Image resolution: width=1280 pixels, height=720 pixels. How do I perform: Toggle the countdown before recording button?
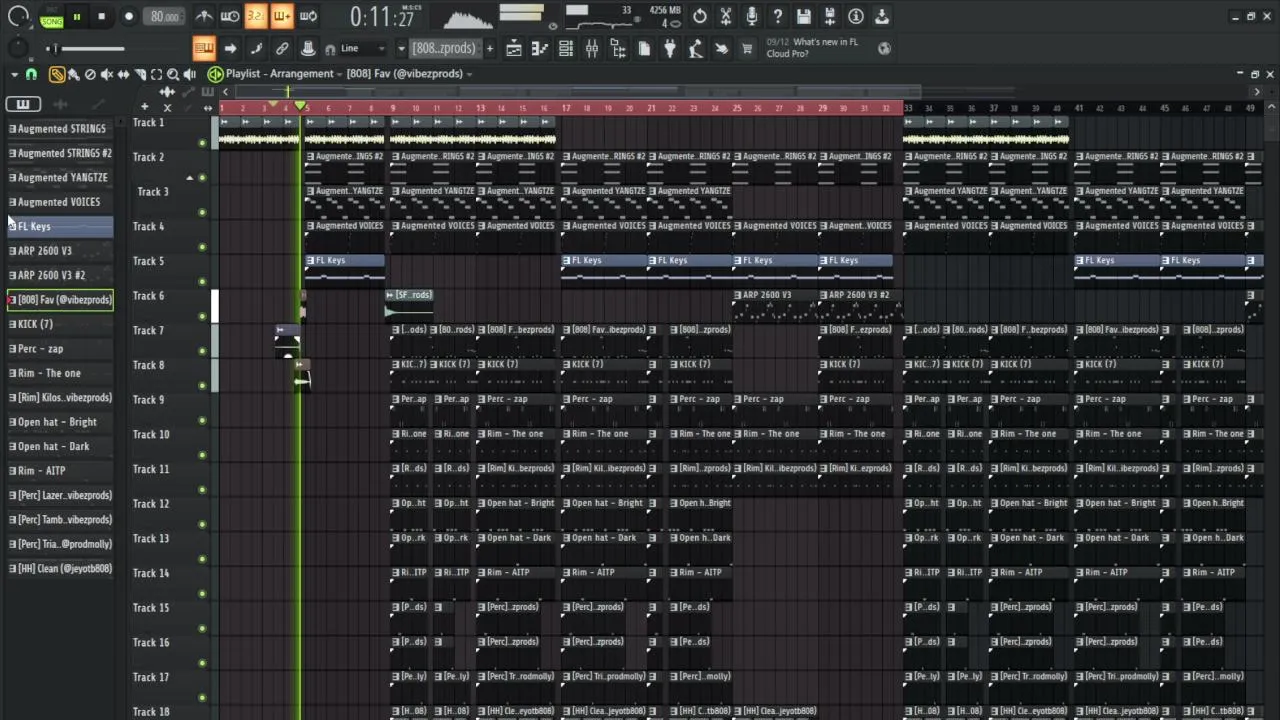point(256,16)
